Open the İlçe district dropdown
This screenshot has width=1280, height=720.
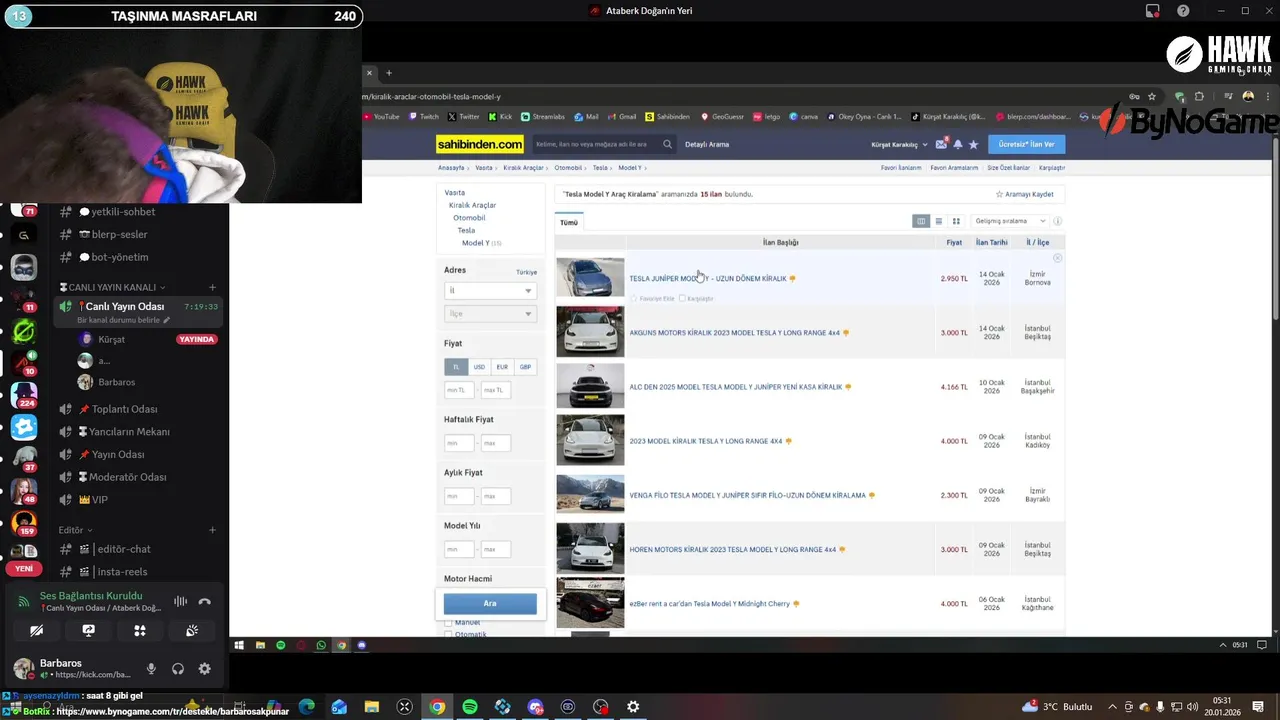490,314
